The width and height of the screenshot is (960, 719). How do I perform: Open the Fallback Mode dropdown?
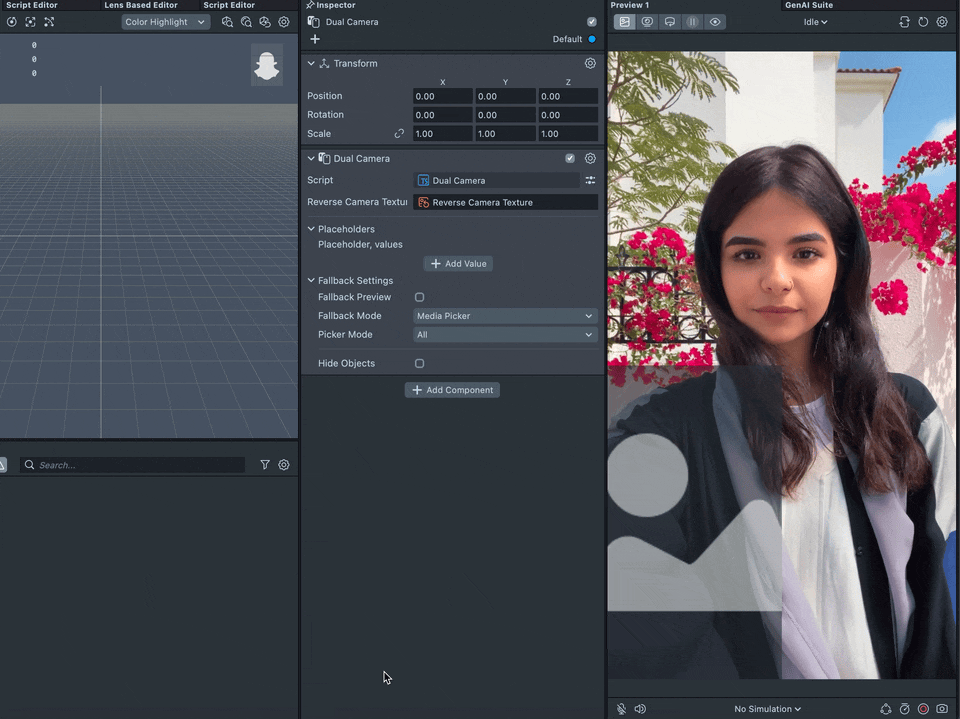pos(505,316)
